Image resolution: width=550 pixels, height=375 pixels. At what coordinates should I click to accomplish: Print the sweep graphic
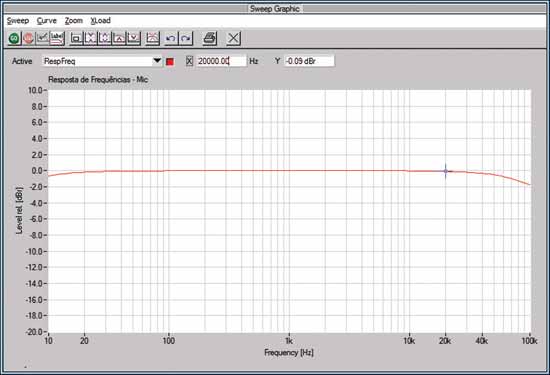tap(210, 38)
